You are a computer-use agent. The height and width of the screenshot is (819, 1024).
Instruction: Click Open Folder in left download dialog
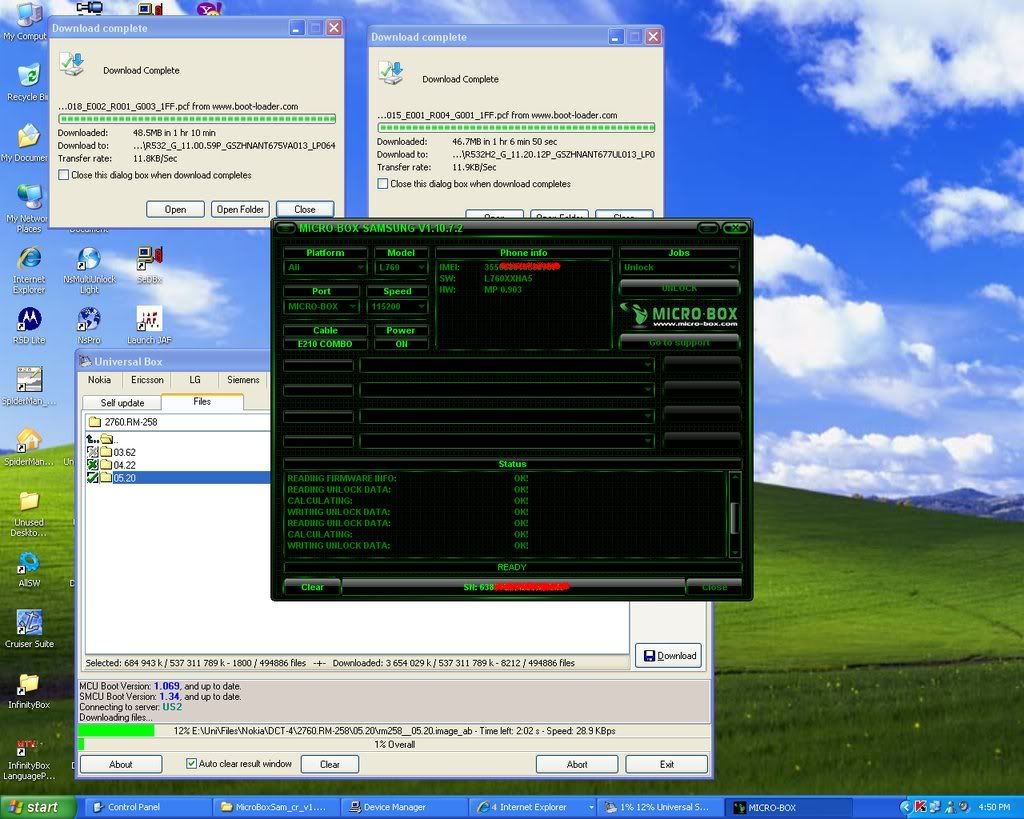click(240, 209)
